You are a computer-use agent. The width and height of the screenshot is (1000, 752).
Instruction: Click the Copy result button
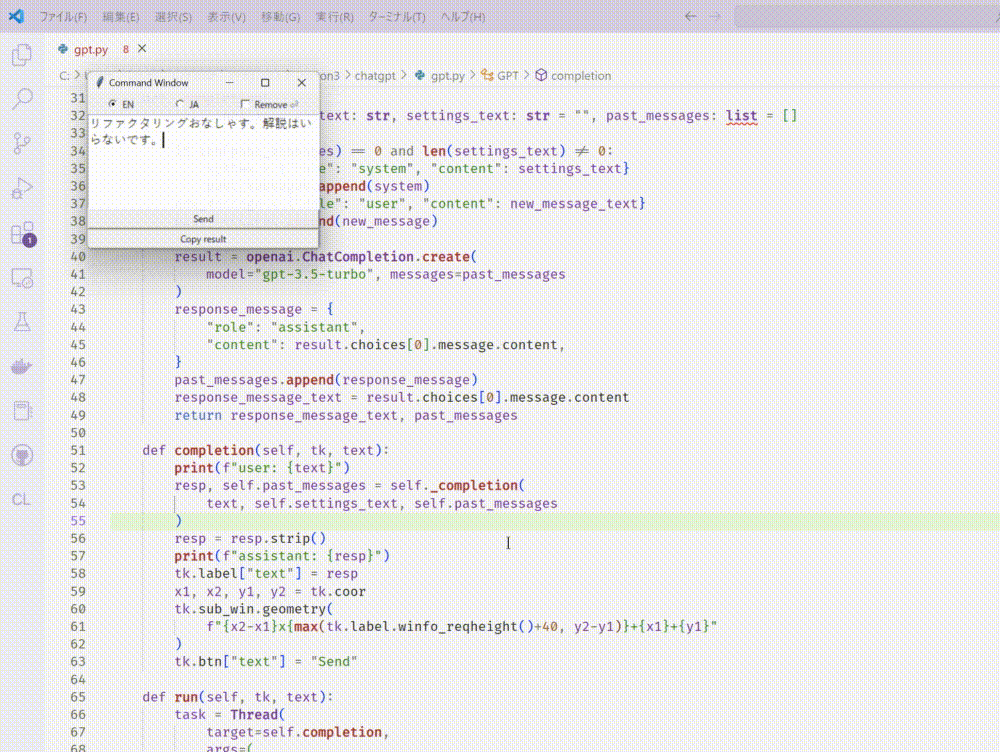coord(203,239)
